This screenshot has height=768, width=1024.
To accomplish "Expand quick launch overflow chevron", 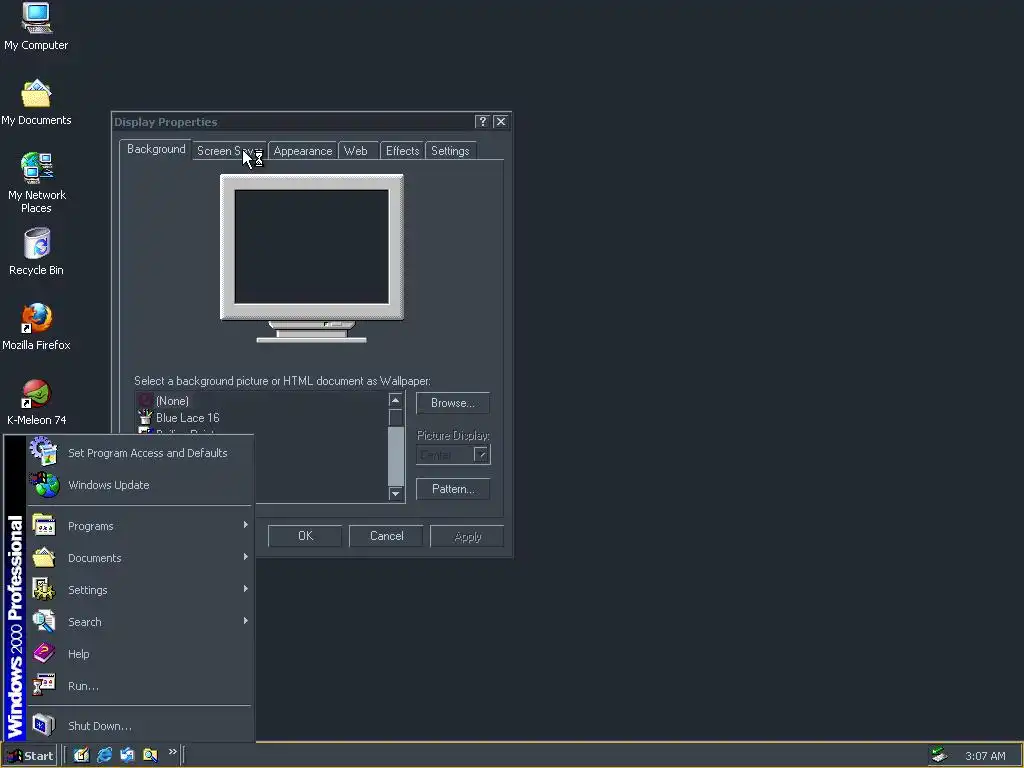I will coord(172,752).
